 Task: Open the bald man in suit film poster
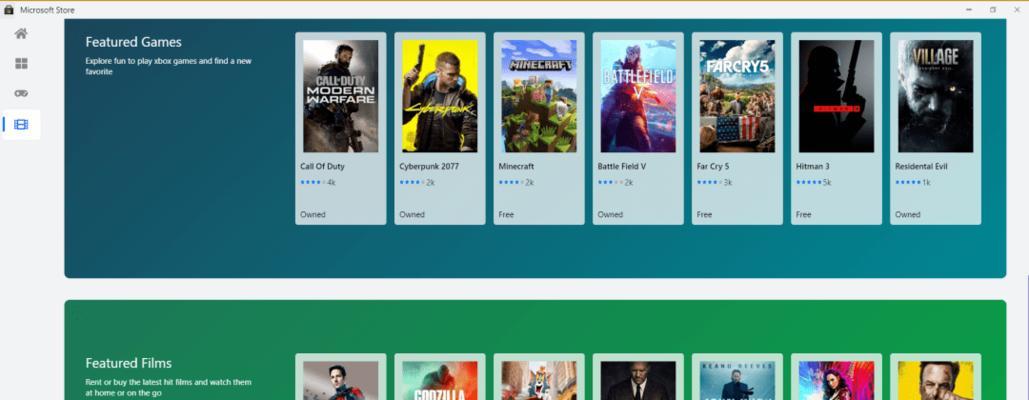point(638,380)
